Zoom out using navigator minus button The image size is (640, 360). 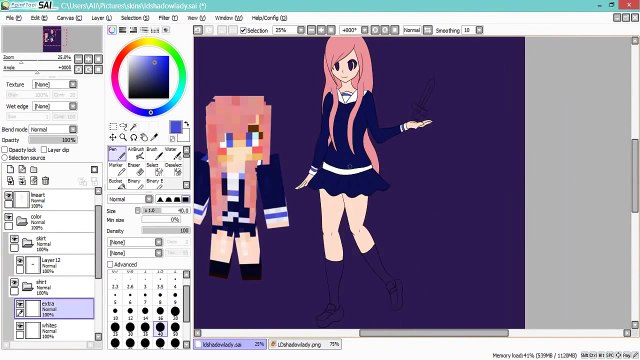tap(78, 59)
